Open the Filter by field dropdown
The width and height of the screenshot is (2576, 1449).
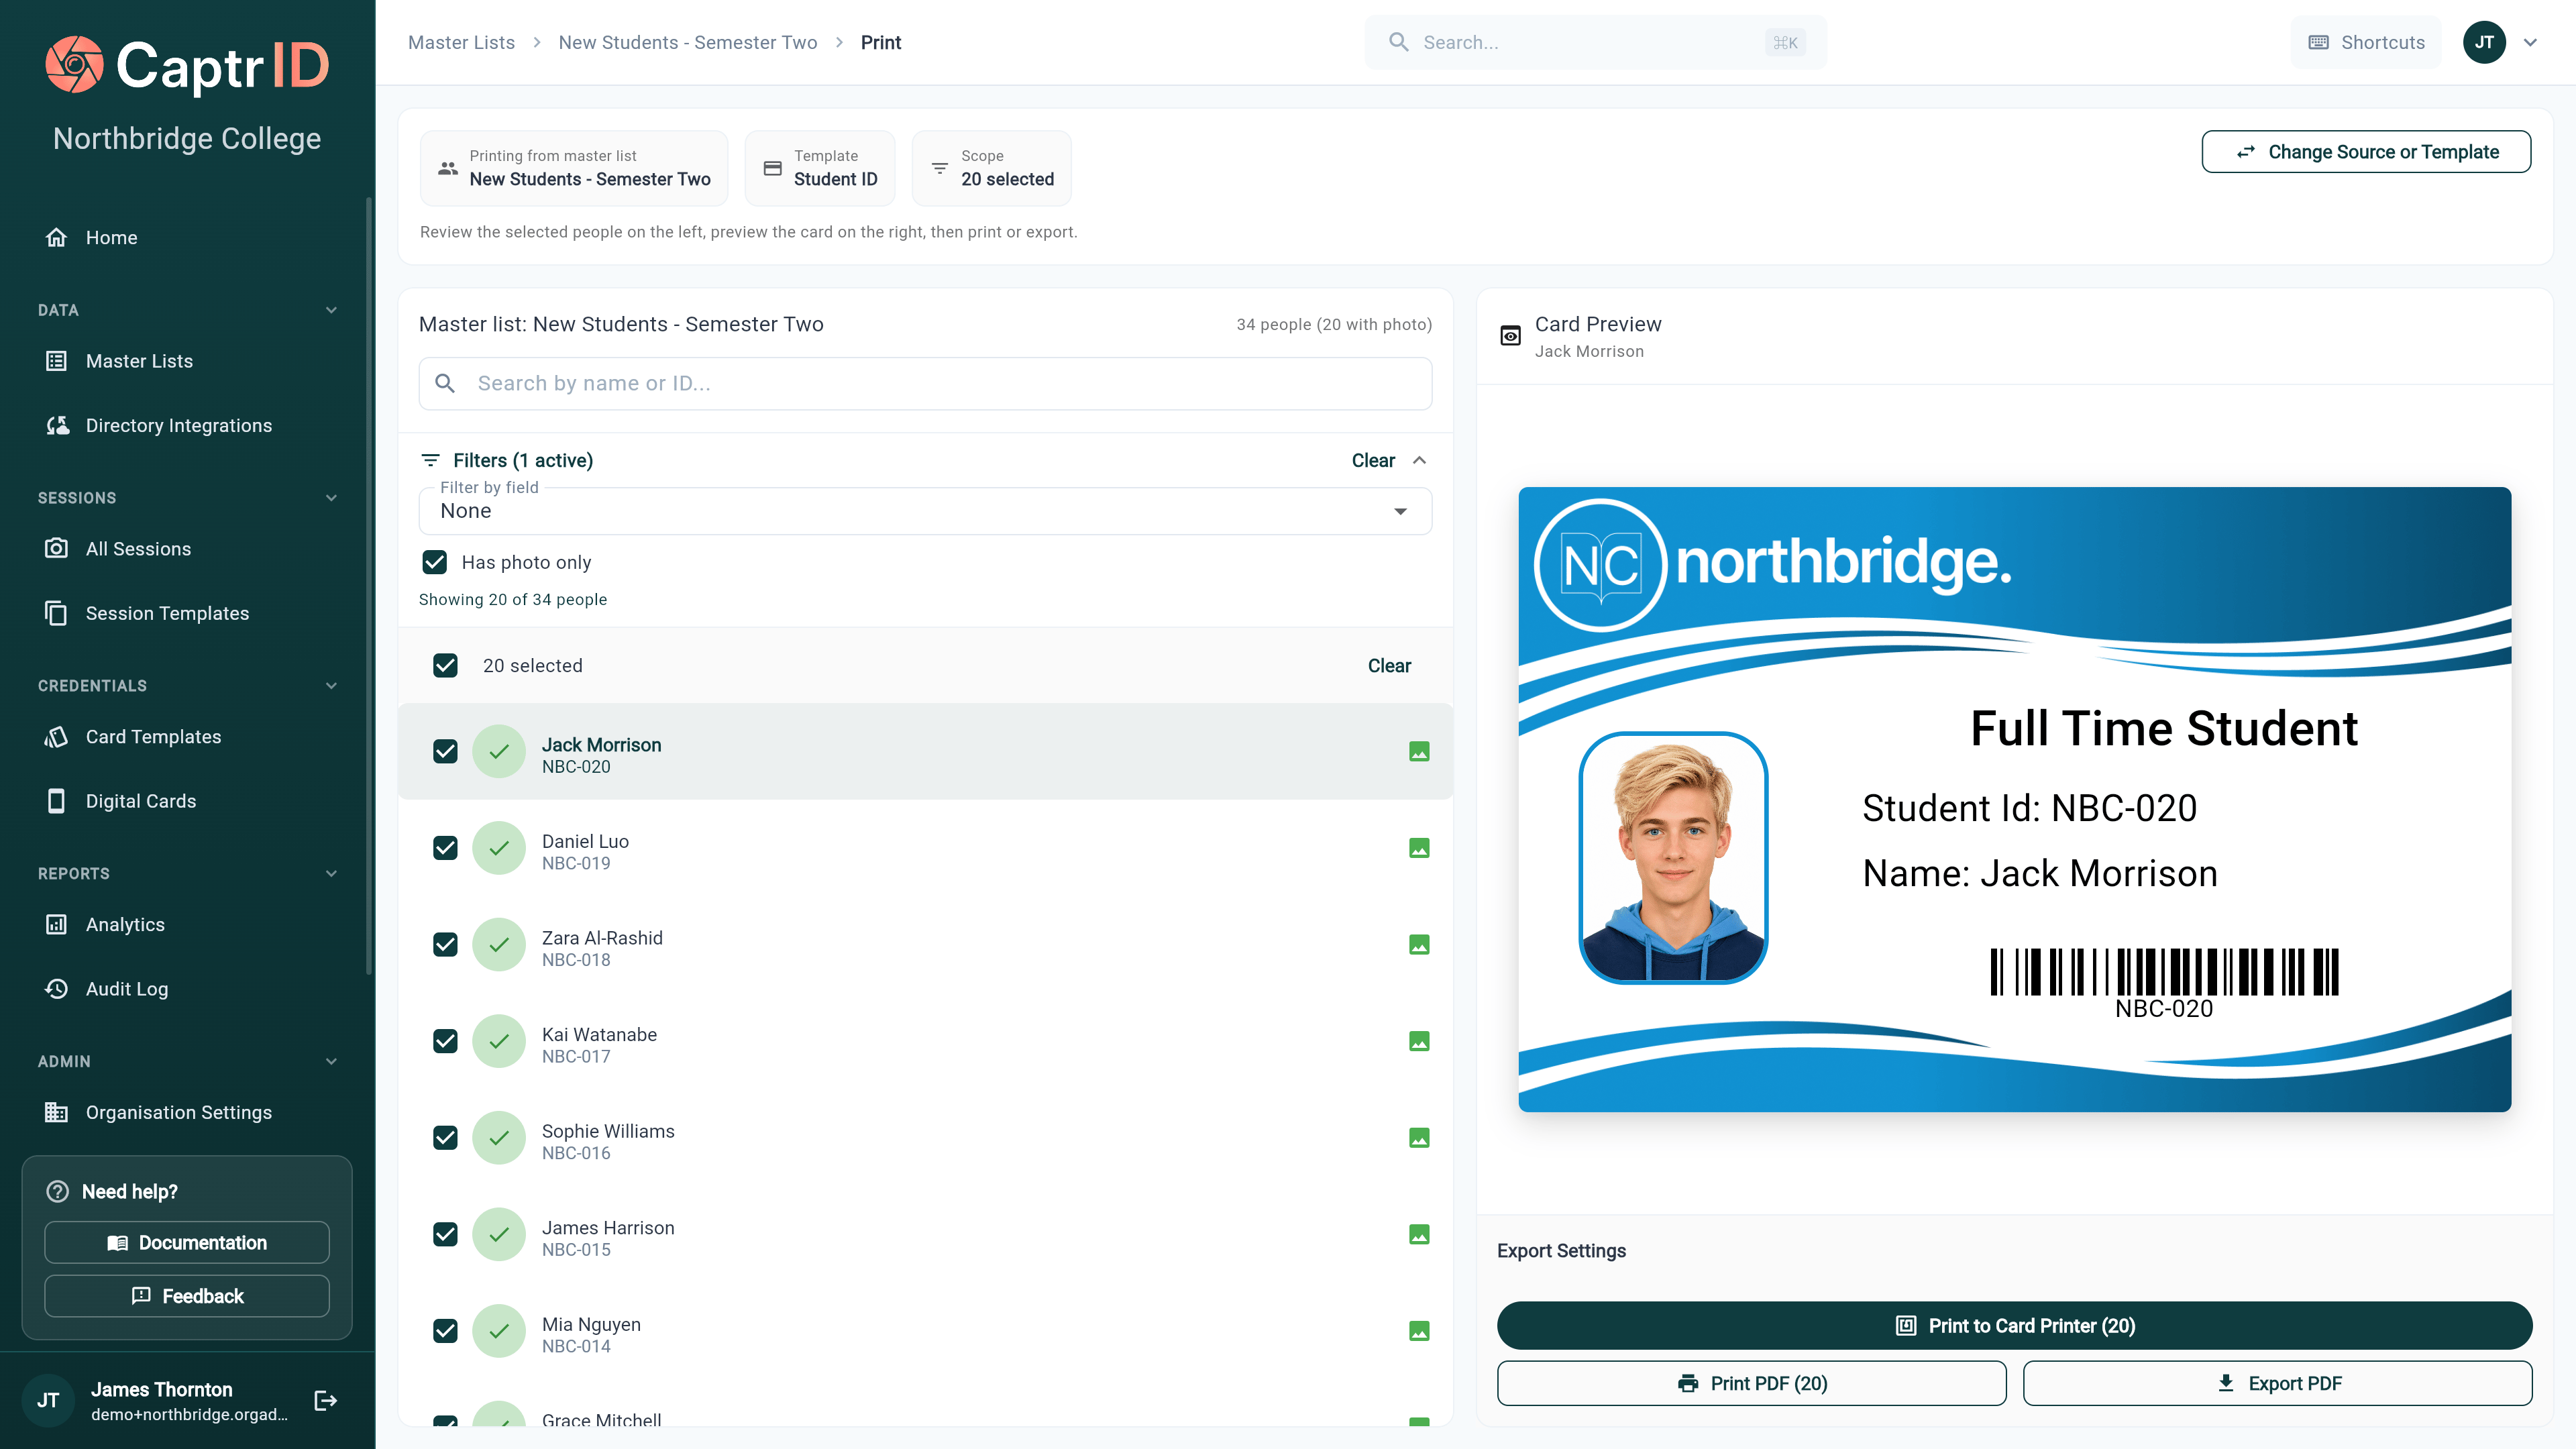(x=925, y=511)
